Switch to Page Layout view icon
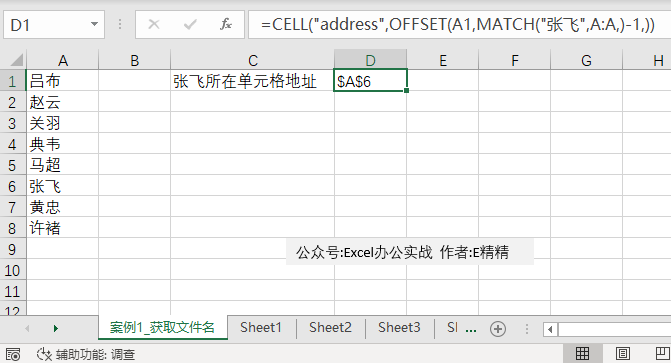 coord(623,354)
